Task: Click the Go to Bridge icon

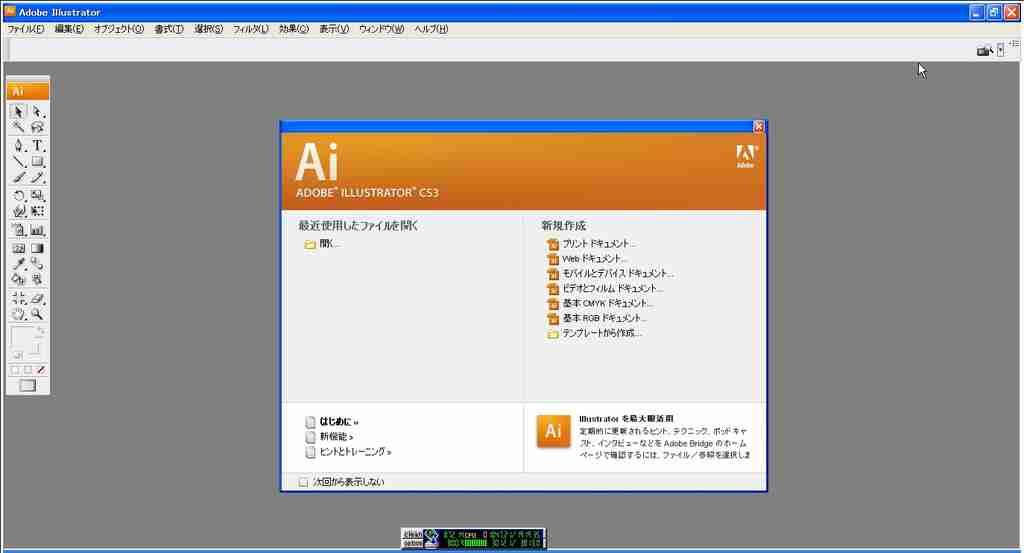Action: pyautogui.click(x=984, y=50)
